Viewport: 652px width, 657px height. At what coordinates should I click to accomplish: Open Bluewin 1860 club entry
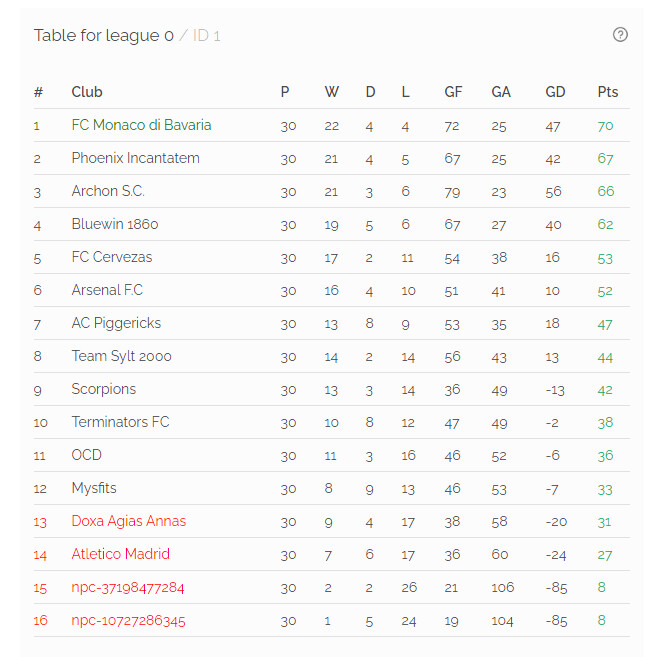[115, 224]
